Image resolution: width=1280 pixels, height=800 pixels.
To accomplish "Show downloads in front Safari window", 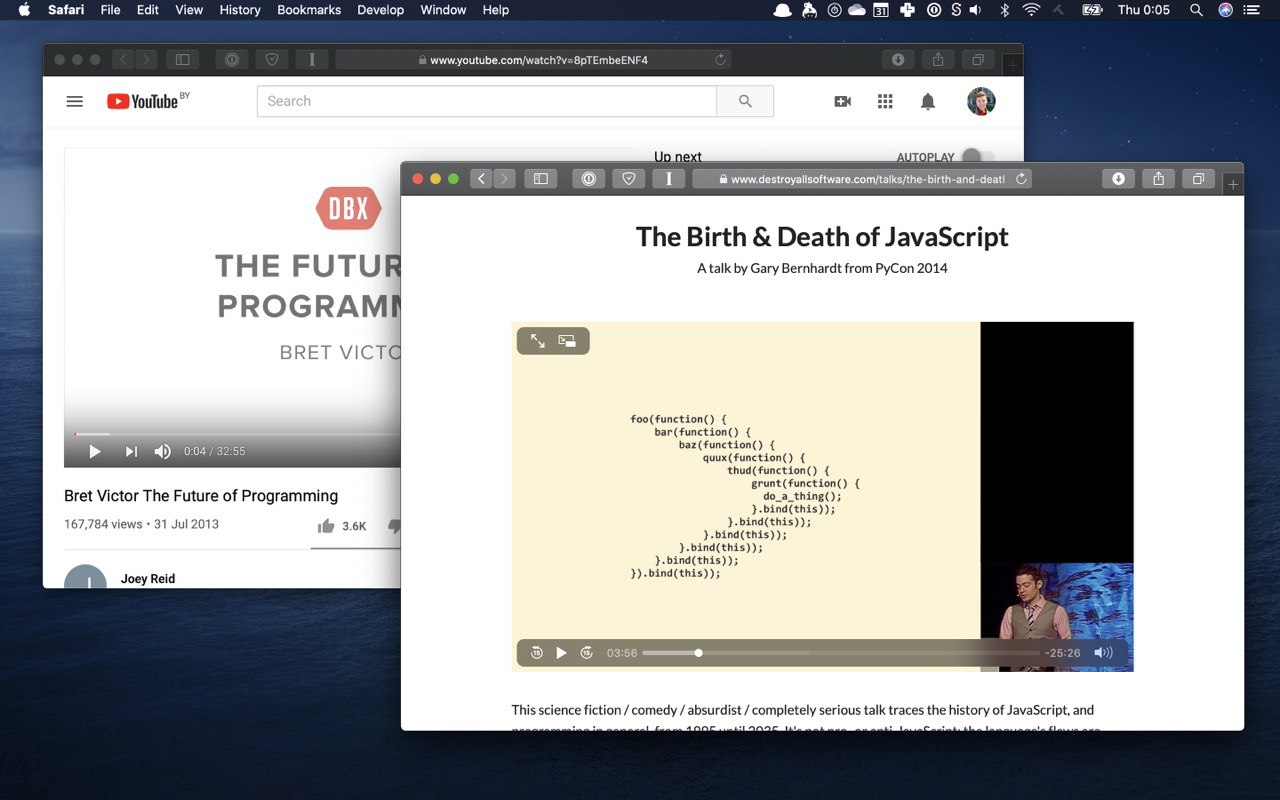I will [1118, 179].
